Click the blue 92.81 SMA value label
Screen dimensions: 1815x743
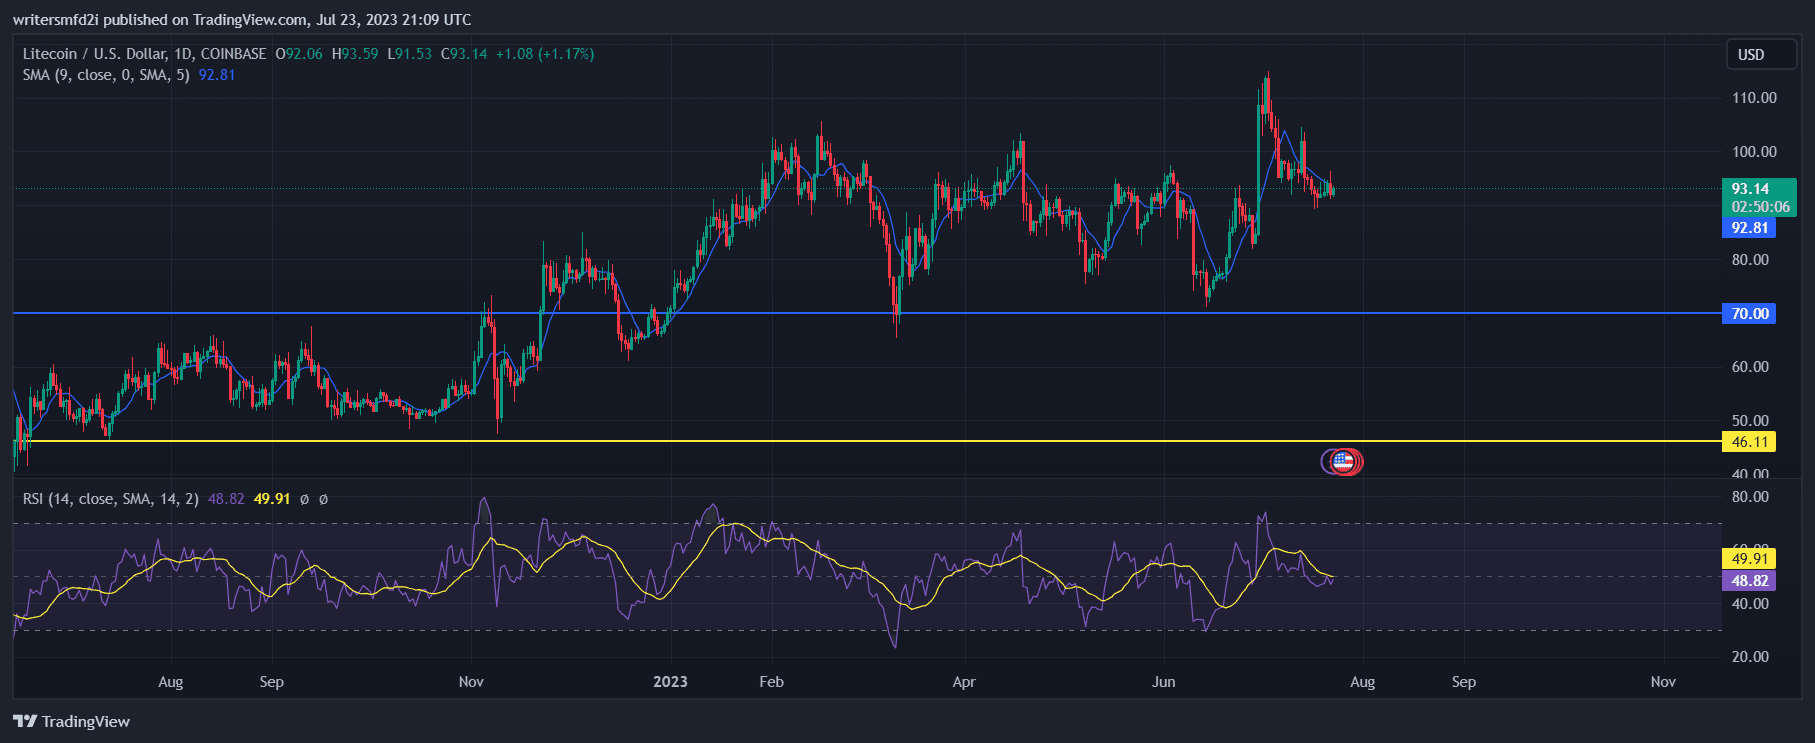tap(1748, 228)
